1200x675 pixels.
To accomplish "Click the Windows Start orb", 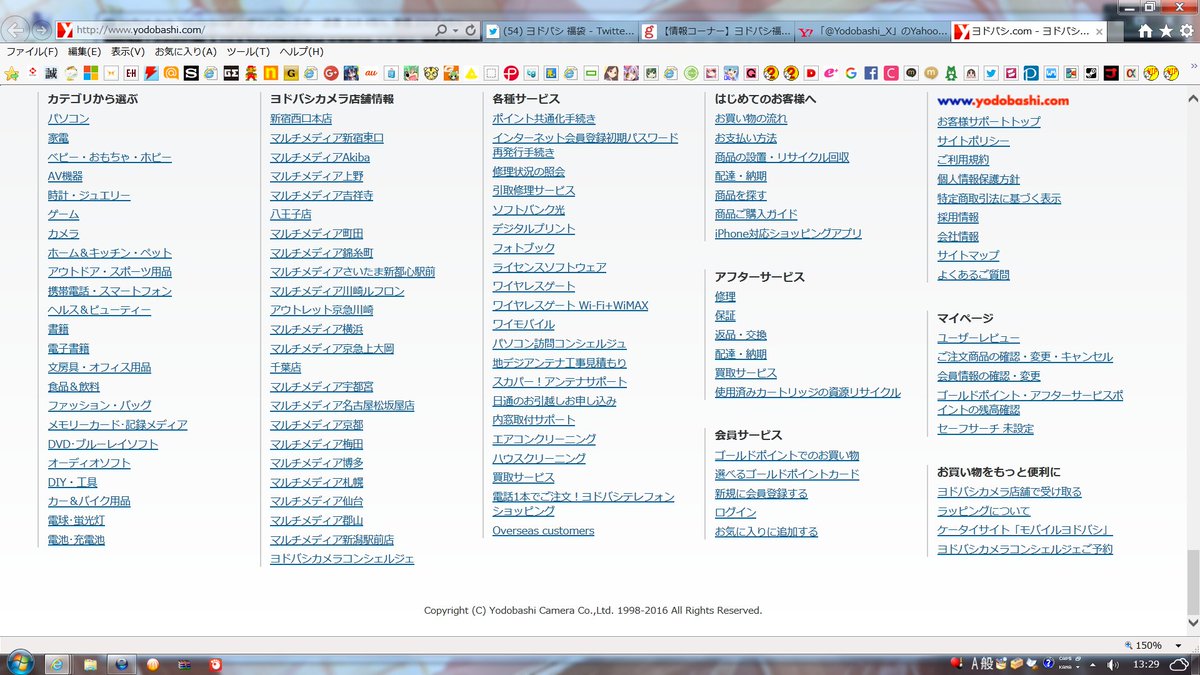I will click(x=19, y=664).
